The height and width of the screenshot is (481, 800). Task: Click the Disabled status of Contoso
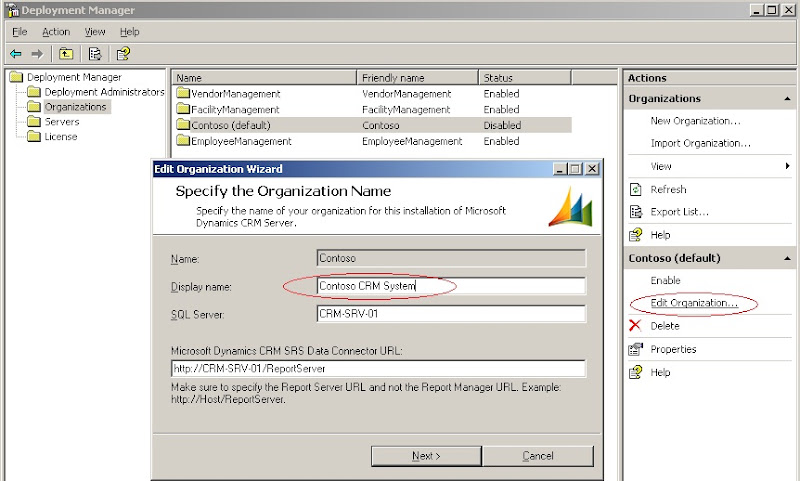(x=502, y=125)
